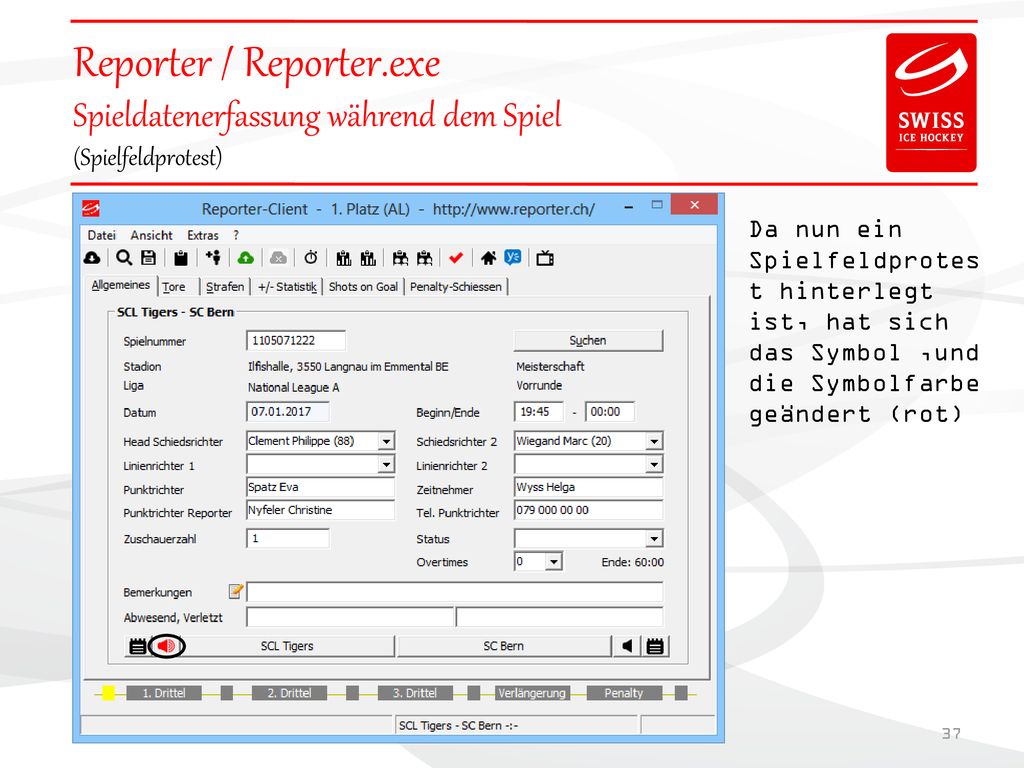This screenshot has height=768, width=1024.
Task: Click the TV toolbar icon
Action: coord(545,259)
